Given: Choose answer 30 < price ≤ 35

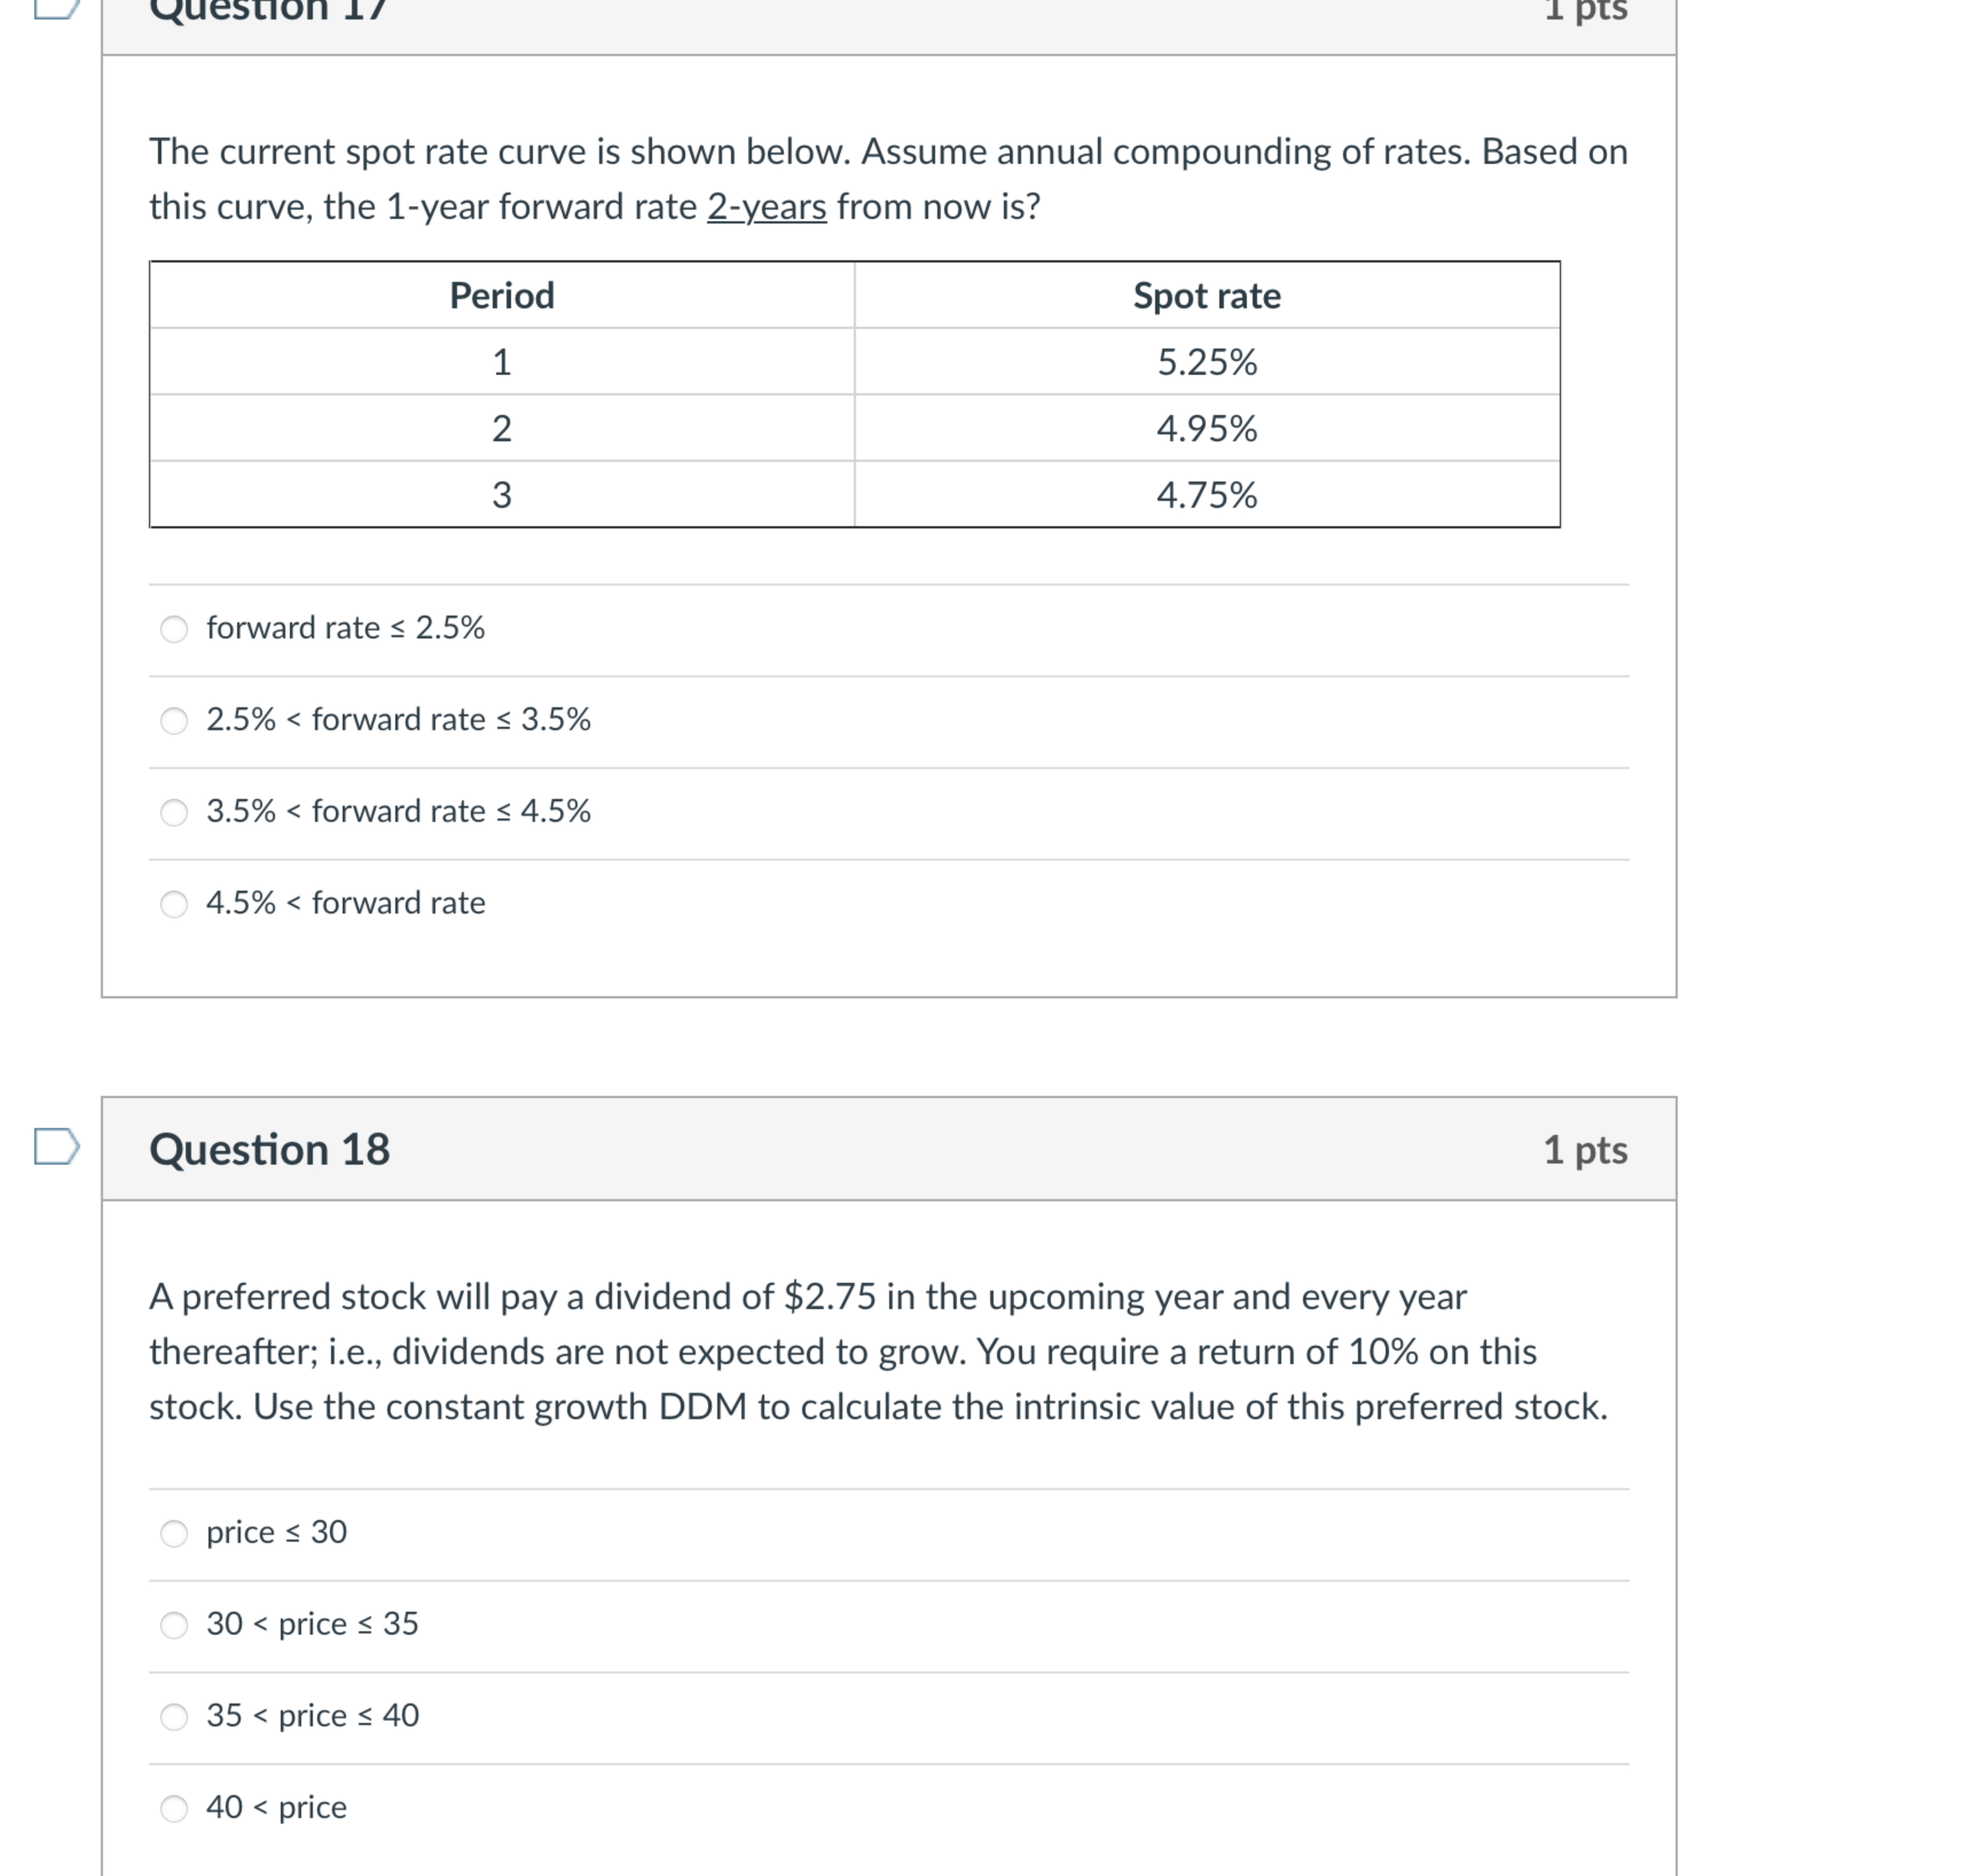Looking at the screenshot, I should [175, 1625].
